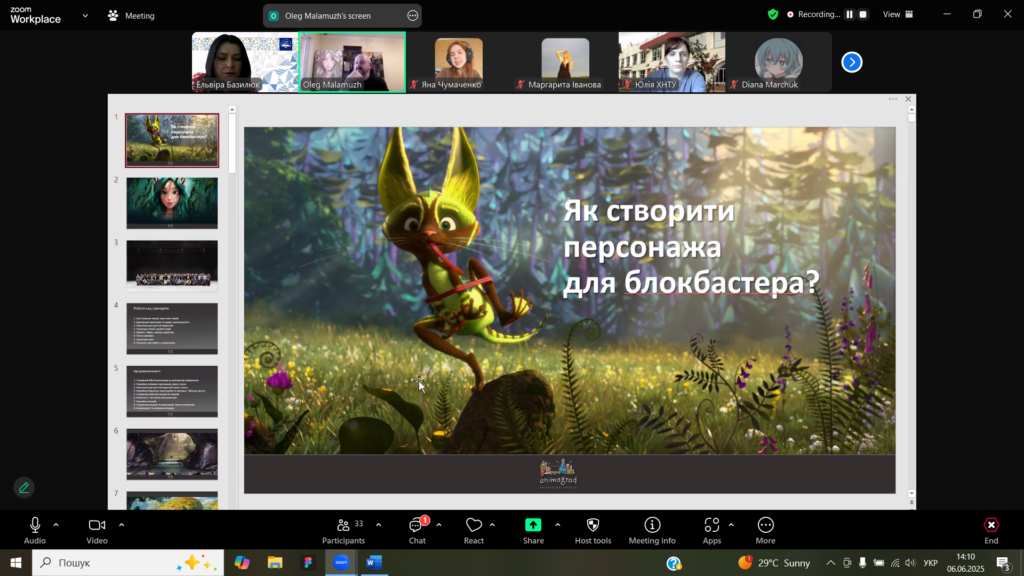Select slide 4 thumbnail
The image size is (1024, 576).
point(172,328)
